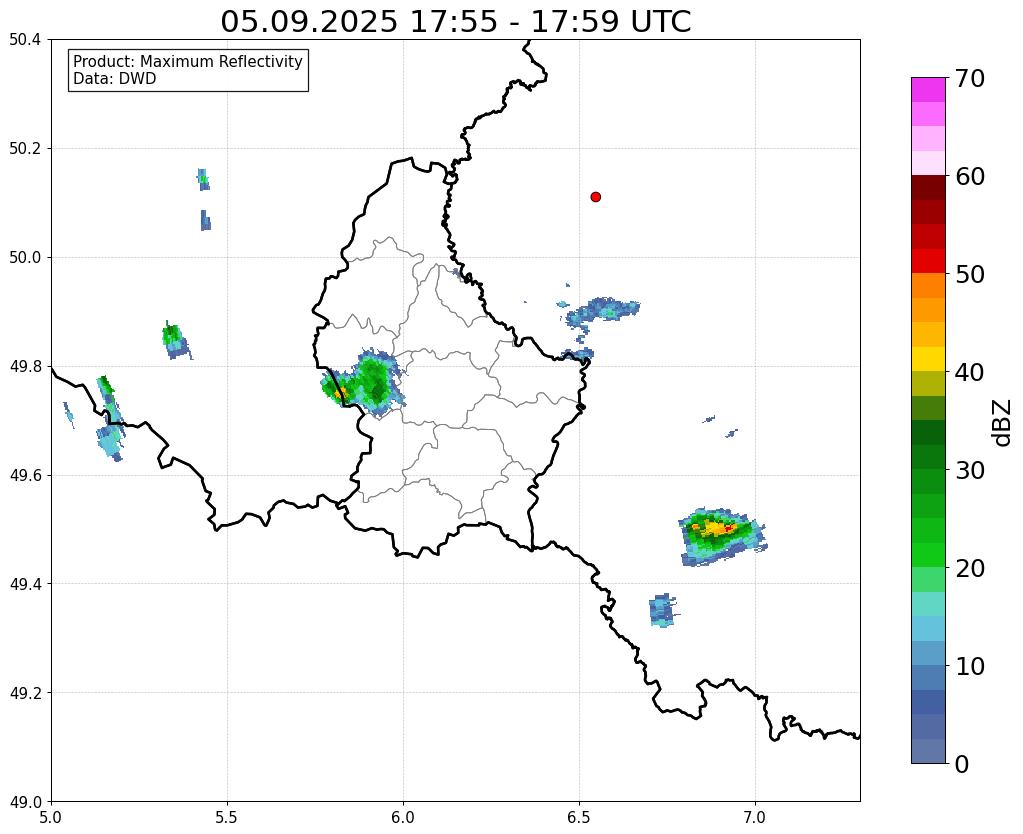
Task: Click the "Product: Maximum Reflectivity" label
Action: [188, 62]
